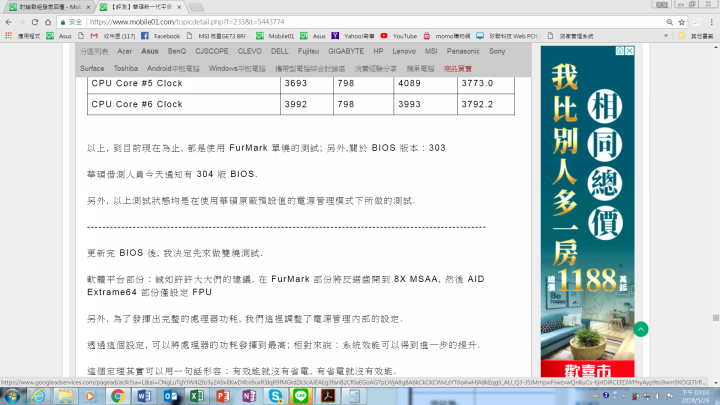Switch to the first Mobile01 browser tab
Image resolution: width=720 pixels, height=405 pixels.
click(x=48, y=7)
